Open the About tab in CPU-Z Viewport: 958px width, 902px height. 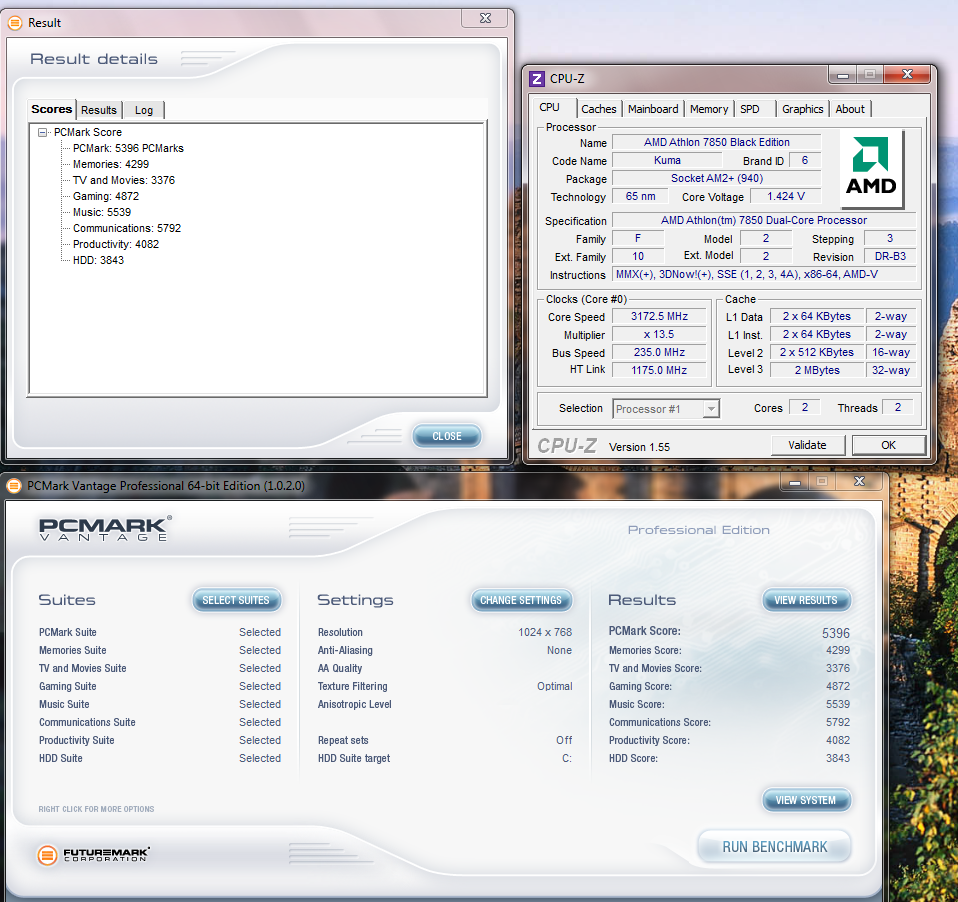click(850, 109)
